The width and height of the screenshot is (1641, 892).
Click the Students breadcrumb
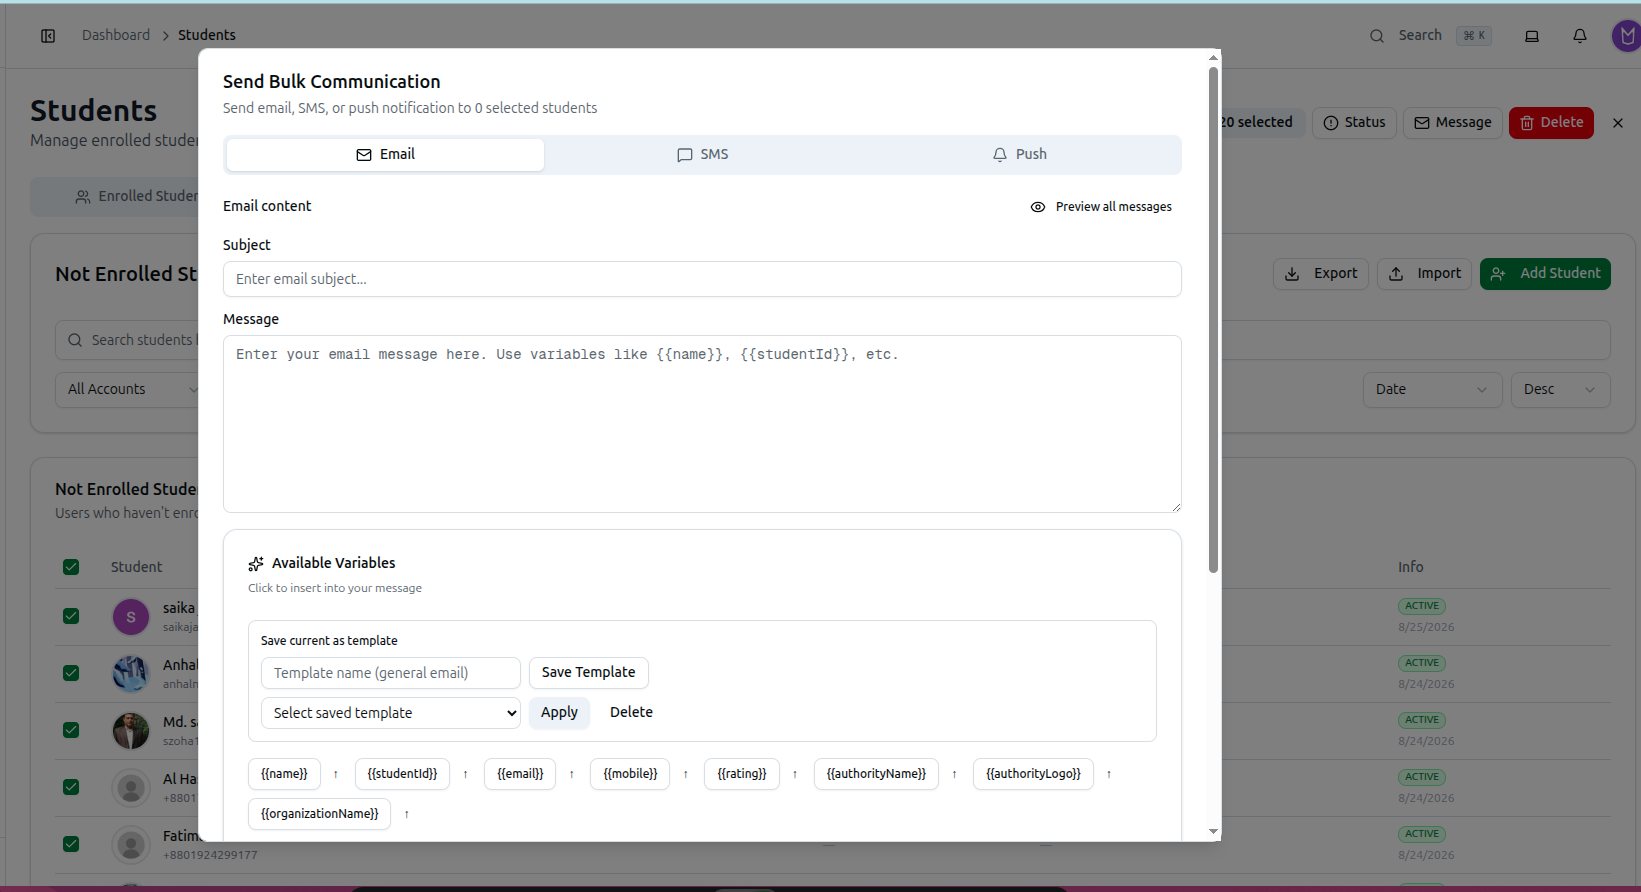pos(207,35)
